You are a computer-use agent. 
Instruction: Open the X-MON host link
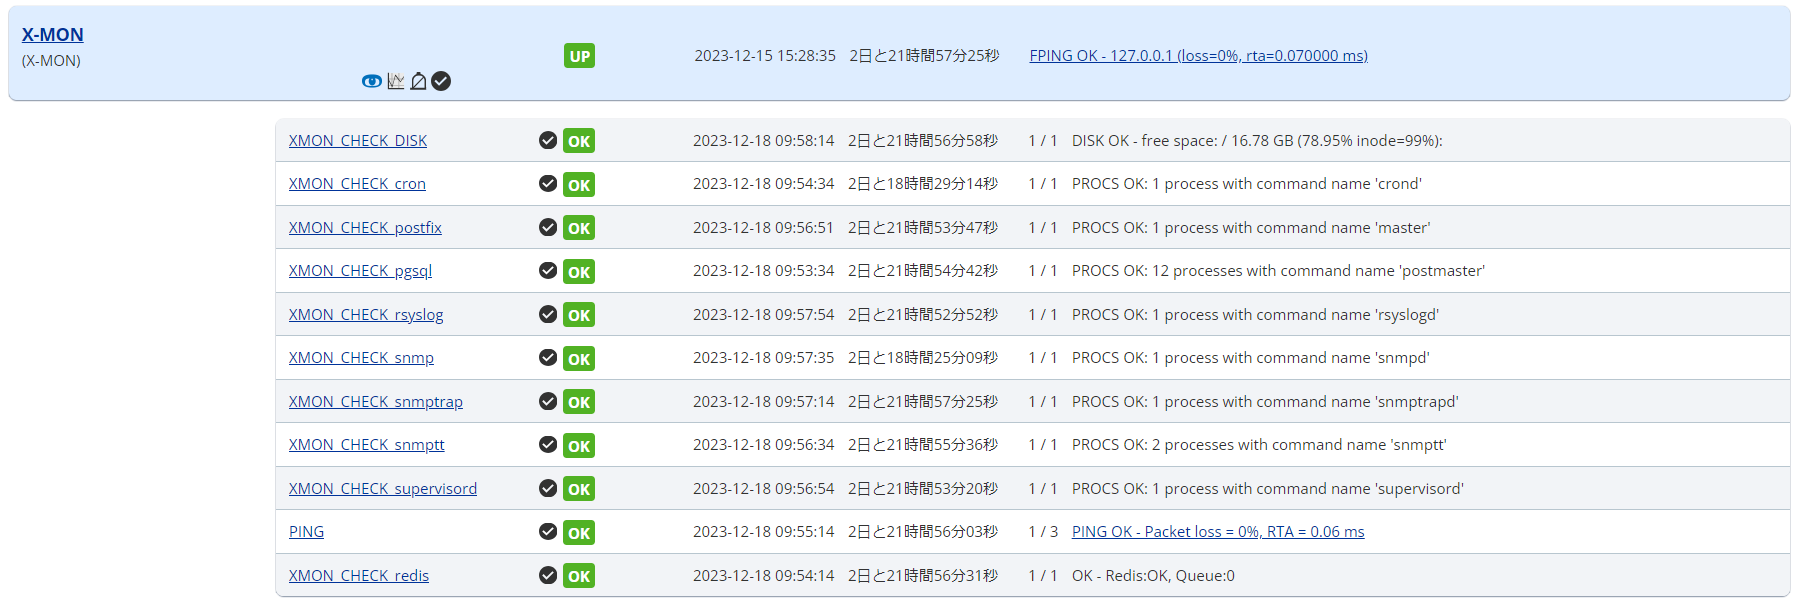[53, 35]
